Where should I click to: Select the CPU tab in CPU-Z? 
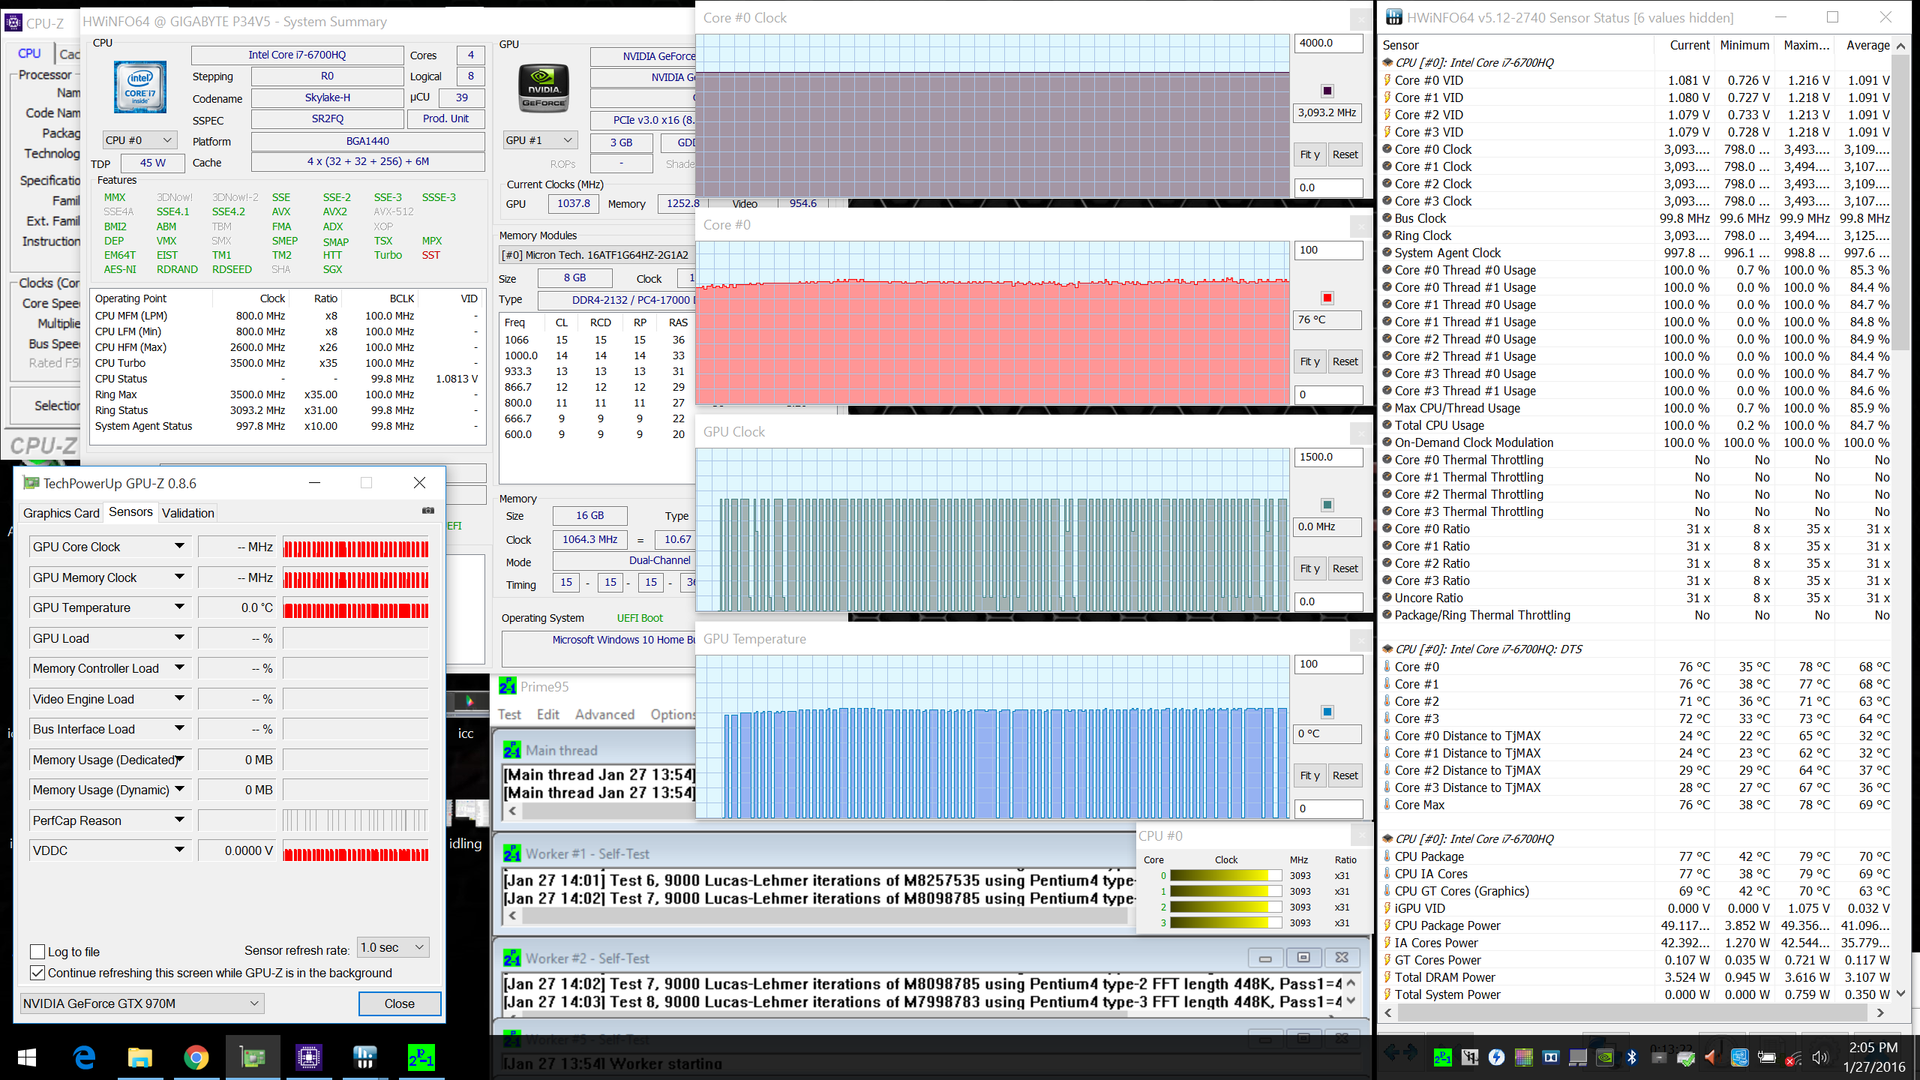(30, 53)
